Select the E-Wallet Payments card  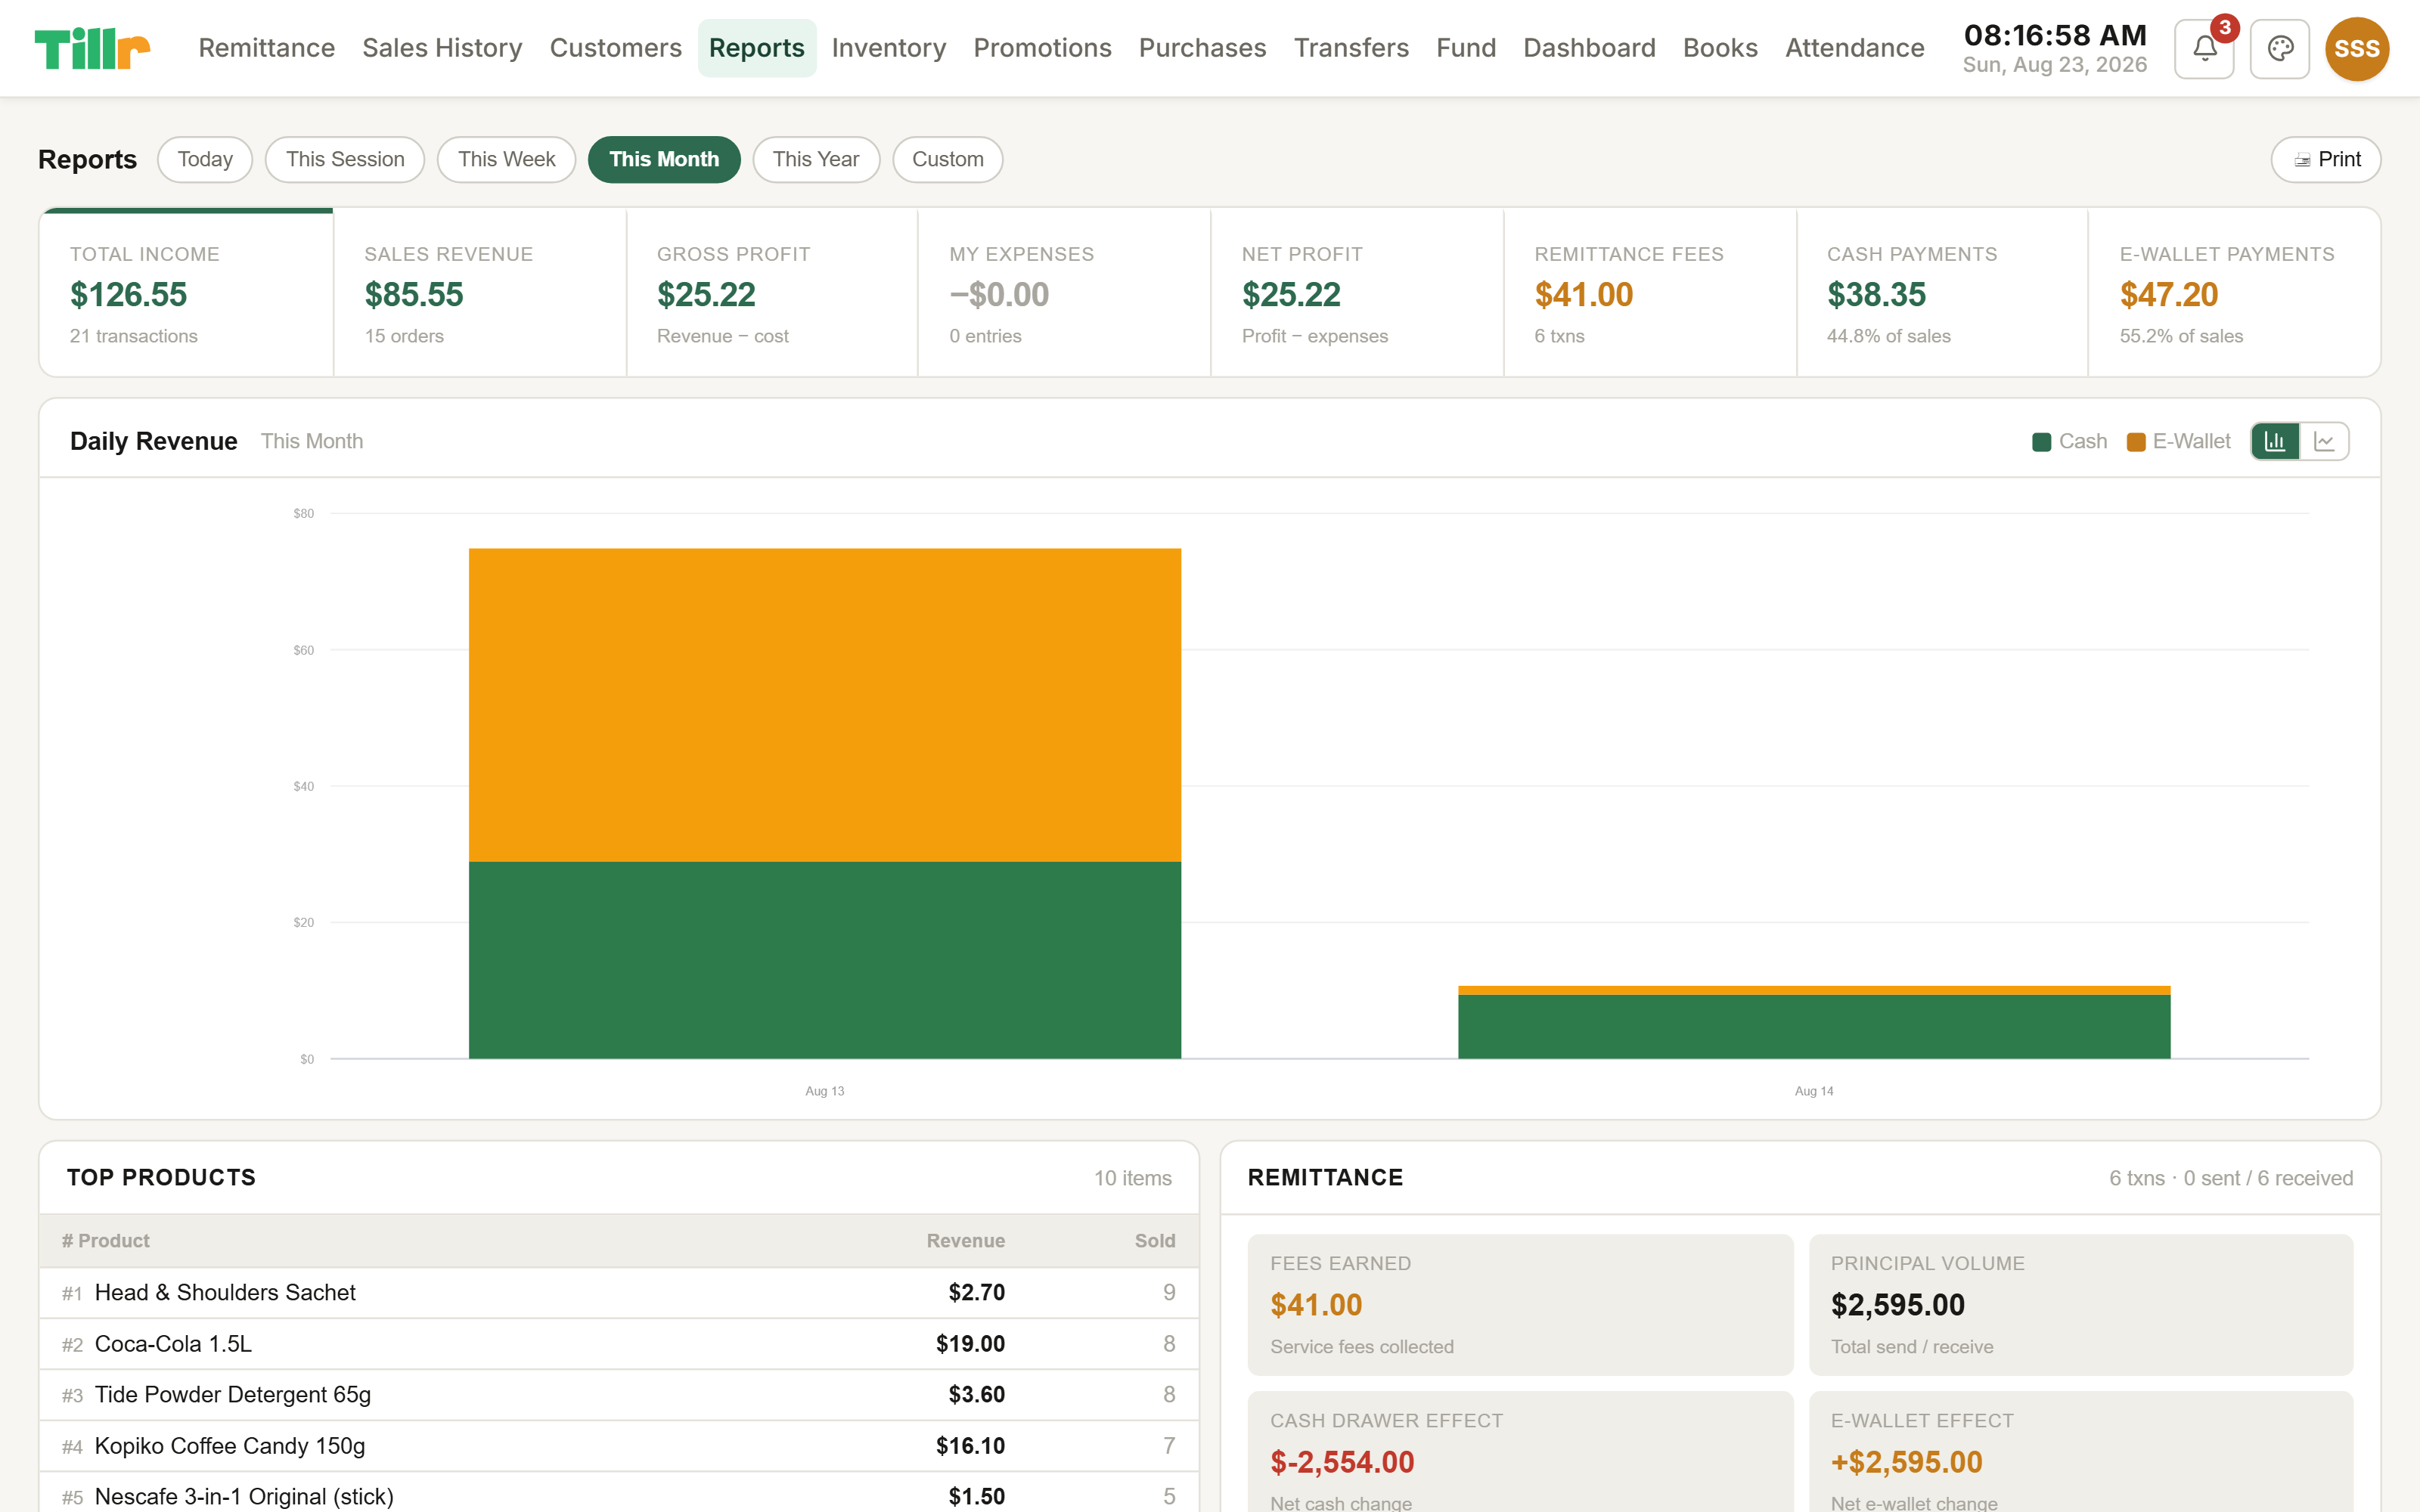click(x=2234, y=293)
